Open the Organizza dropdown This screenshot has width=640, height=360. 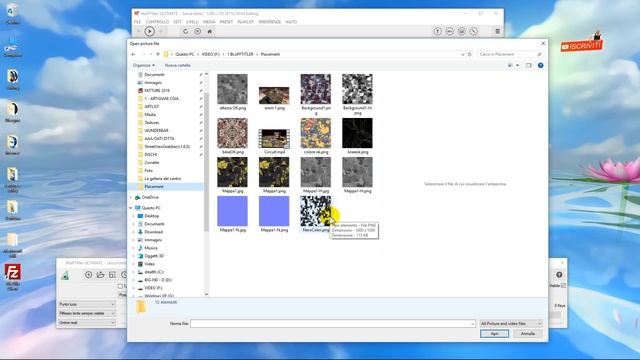(144, 65)
